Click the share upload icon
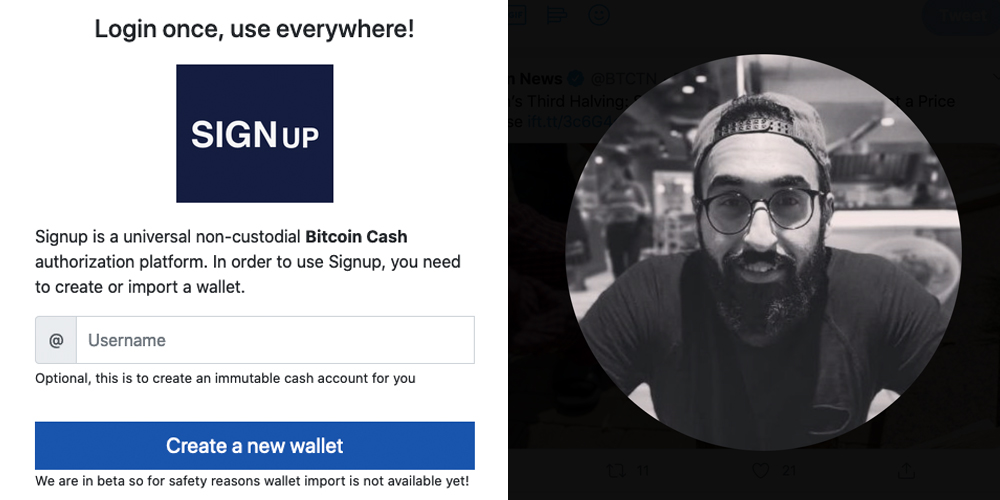The image size is (1000, 500). click(906, 471)
